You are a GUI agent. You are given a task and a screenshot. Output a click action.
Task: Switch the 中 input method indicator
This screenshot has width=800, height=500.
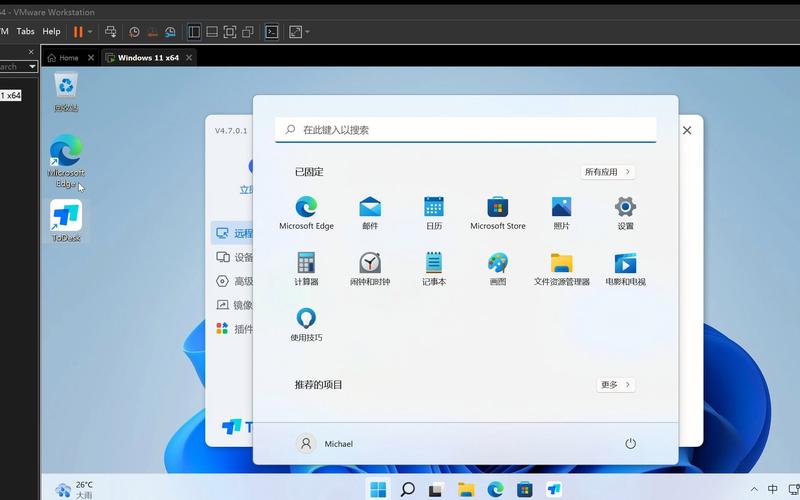click(x=773, y=489)
